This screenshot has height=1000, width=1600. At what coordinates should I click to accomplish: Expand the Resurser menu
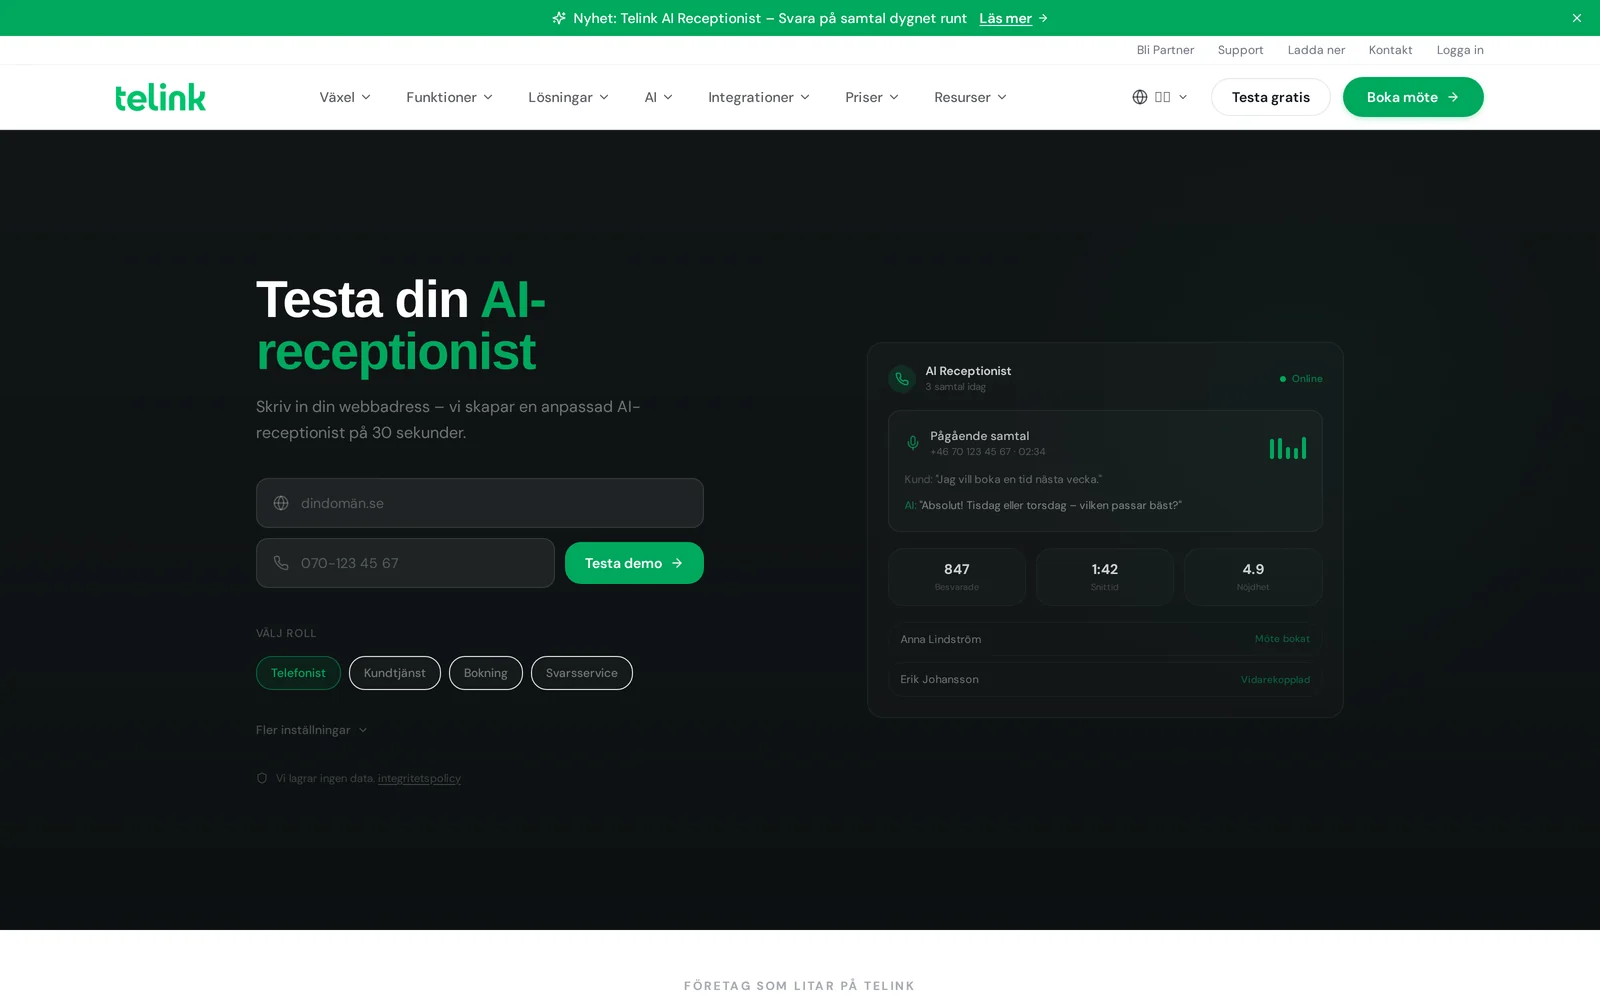(970, 97)
